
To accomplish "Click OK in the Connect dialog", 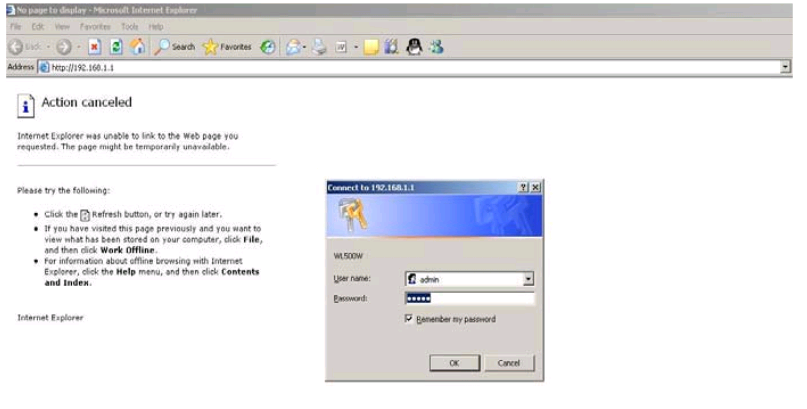I will [453, 363].
